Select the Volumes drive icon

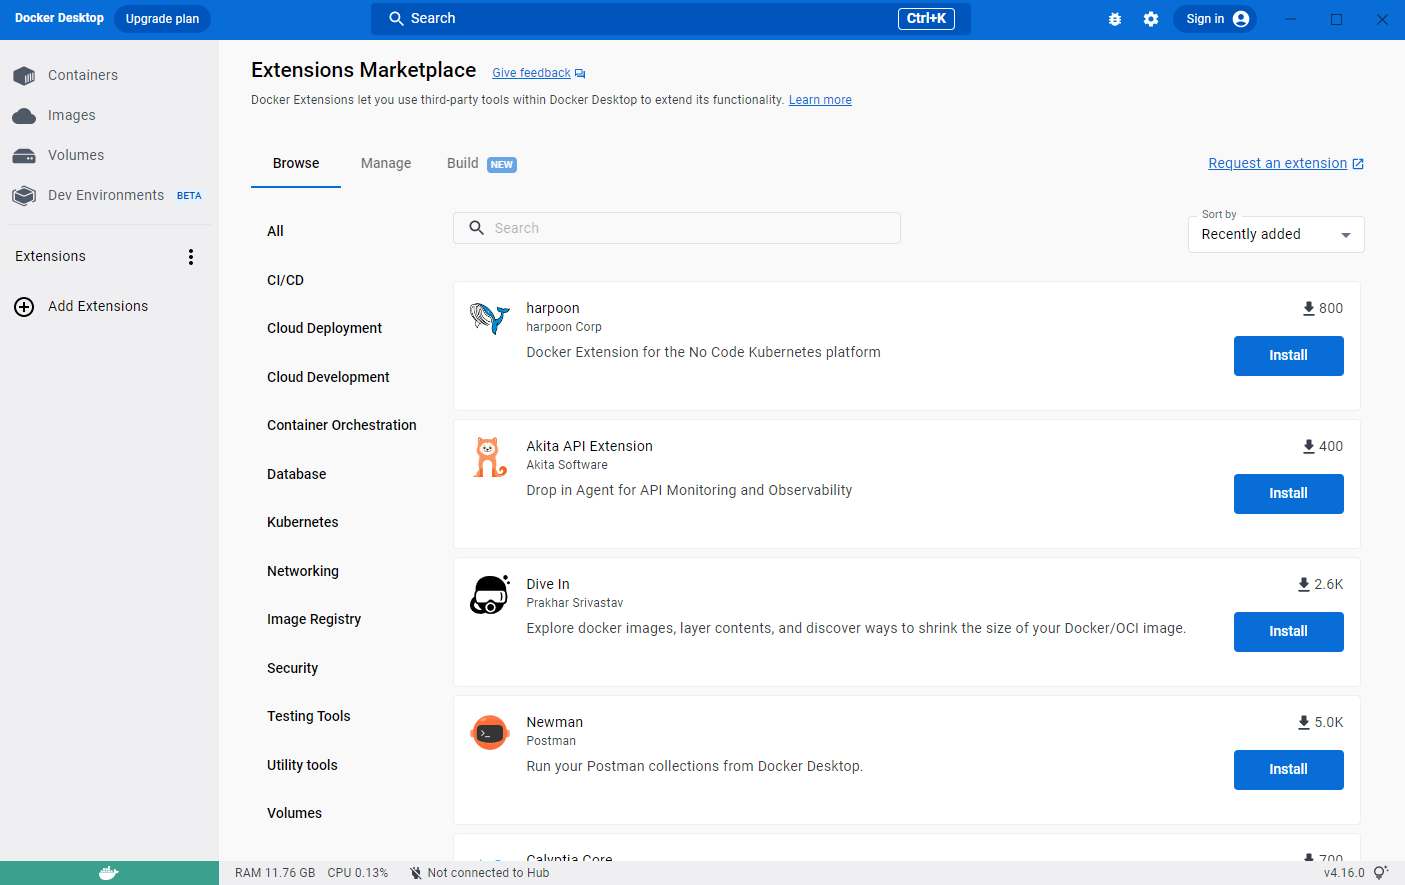[24, 156]
